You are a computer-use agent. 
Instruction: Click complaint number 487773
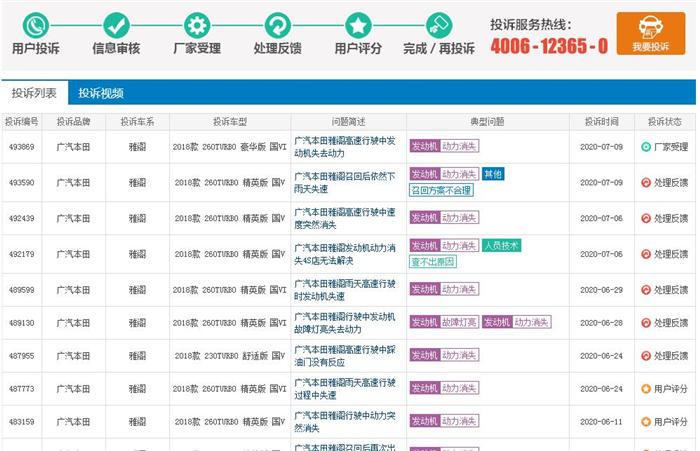21,388
